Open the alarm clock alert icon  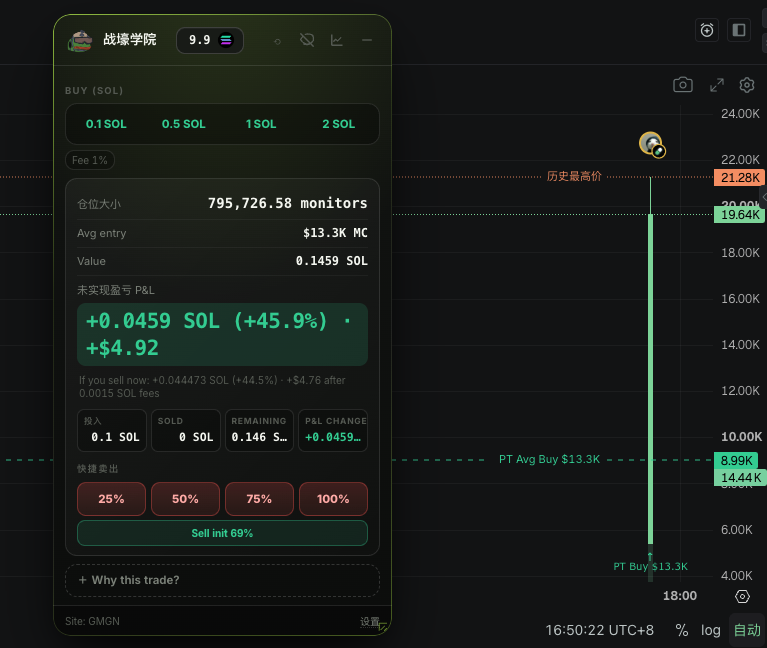coord(707,30)
